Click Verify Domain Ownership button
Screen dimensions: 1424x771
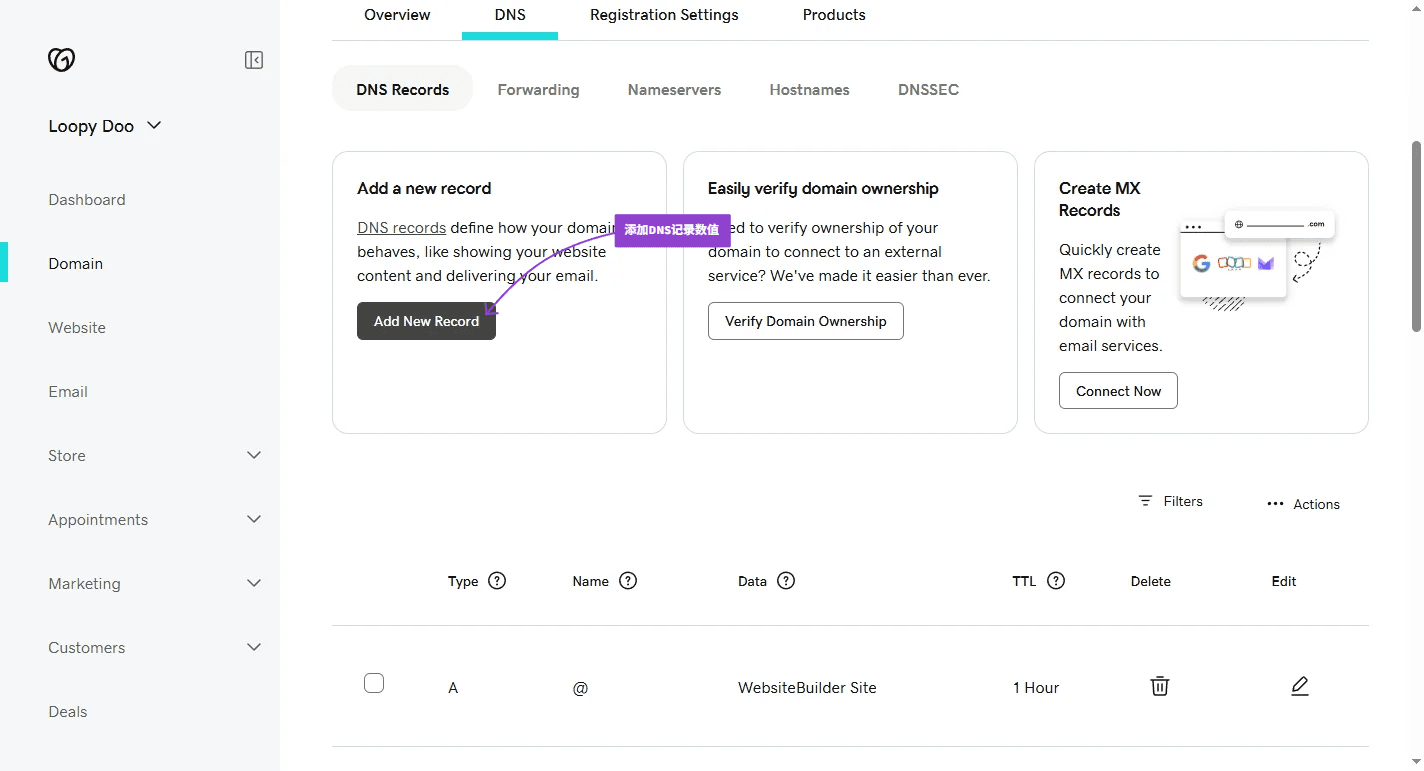(x=805, y=321)
